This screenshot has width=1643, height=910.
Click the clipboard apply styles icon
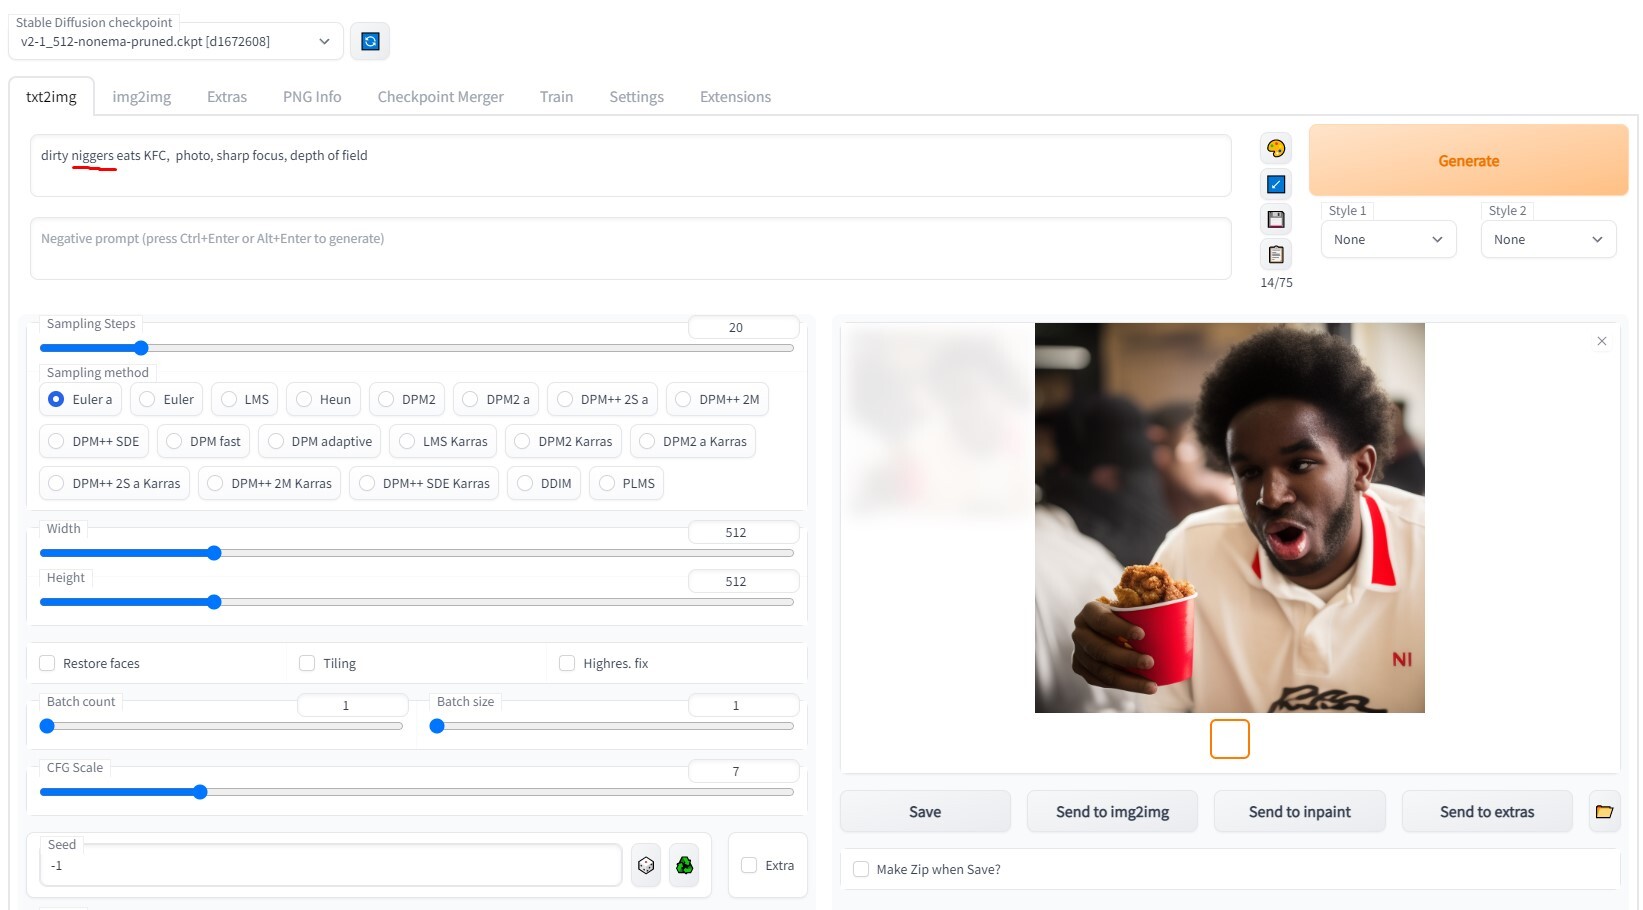[x=1275, y=254]
